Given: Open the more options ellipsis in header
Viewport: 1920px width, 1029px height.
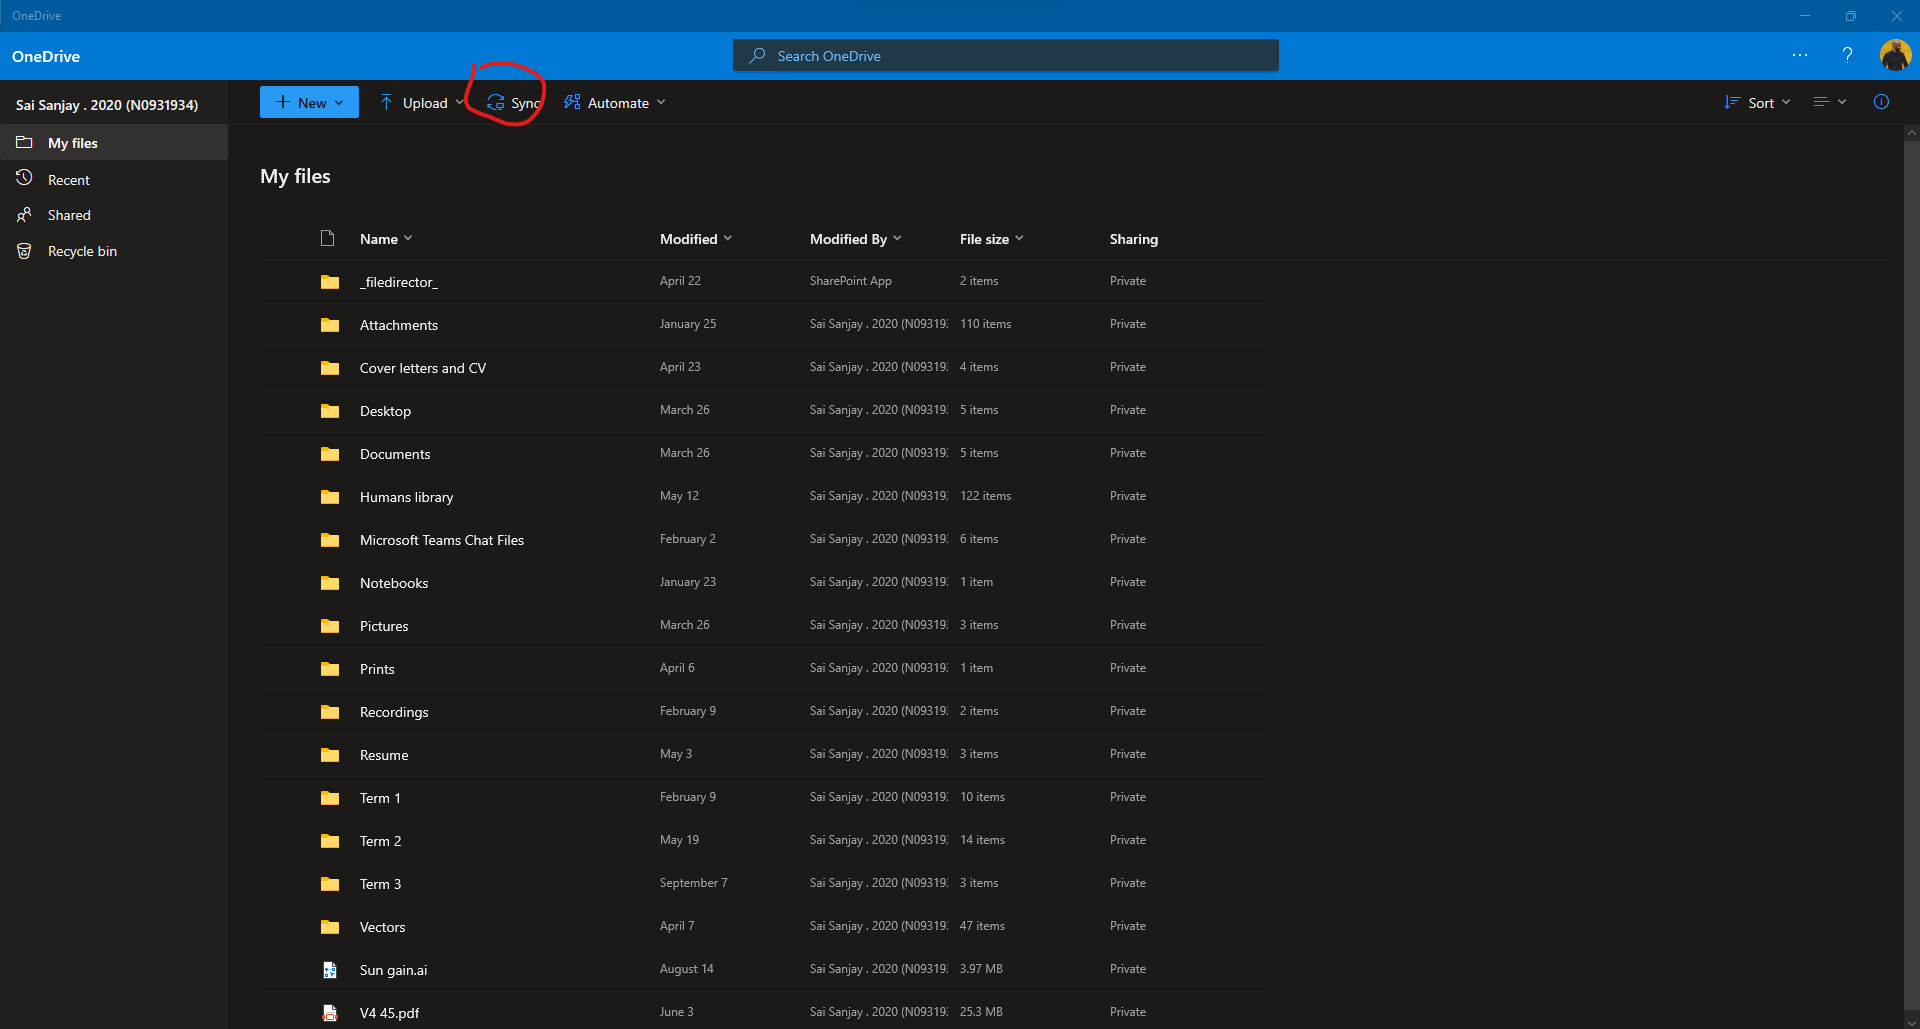Looking at the screenshot, I should (1800, 55).
